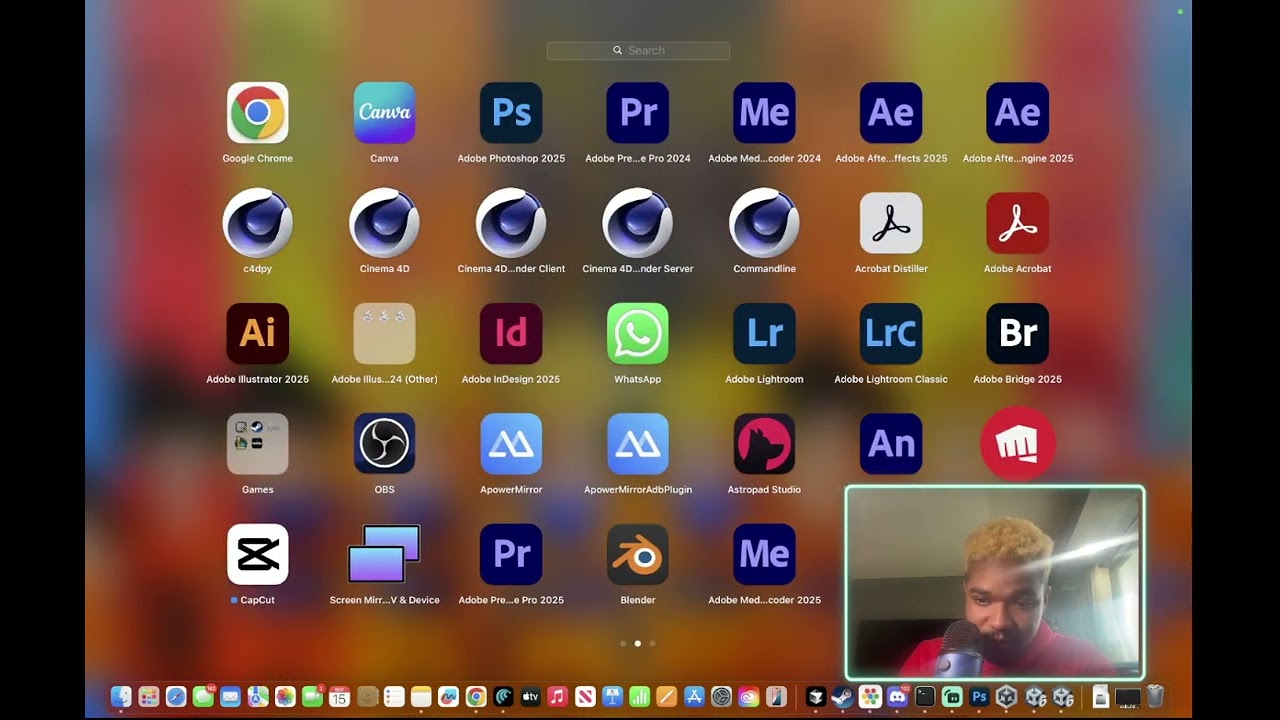Open News from the Dock

pos(585,696)
